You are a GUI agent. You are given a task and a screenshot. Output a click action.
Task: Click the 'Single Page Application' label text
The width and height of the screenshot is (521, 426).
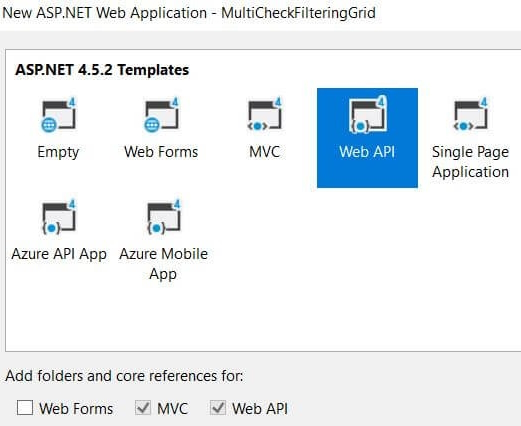[471, 162]
